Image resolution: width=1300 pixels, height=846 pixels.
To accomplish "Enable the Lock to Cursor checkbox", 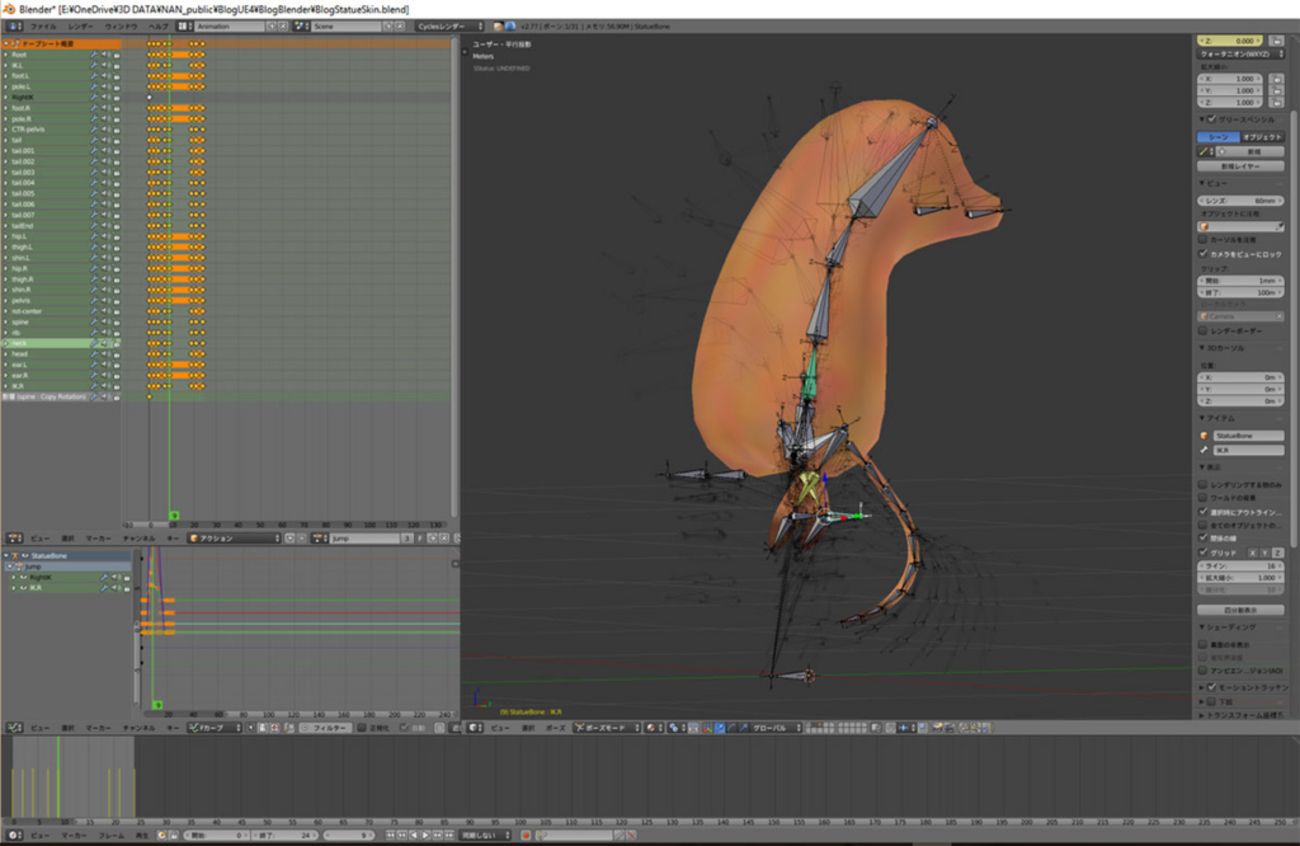I will [x=1203, y=240].
